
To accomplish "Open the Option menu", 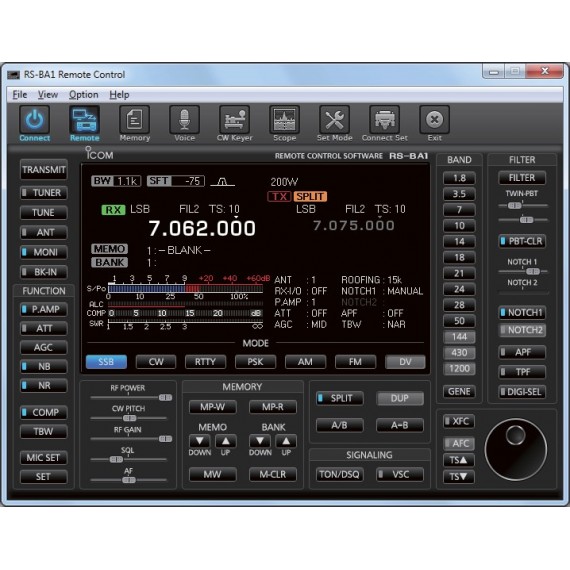I will [84, 95].
